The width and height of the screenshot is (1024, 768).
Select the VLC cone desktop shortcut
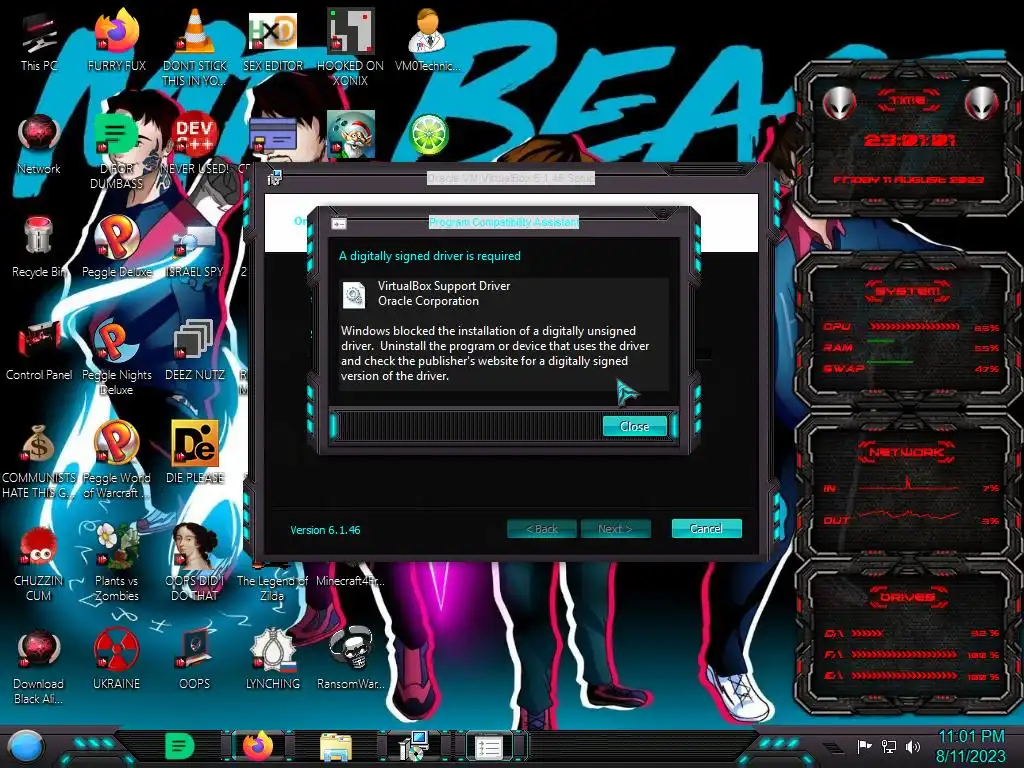(195, 47)
